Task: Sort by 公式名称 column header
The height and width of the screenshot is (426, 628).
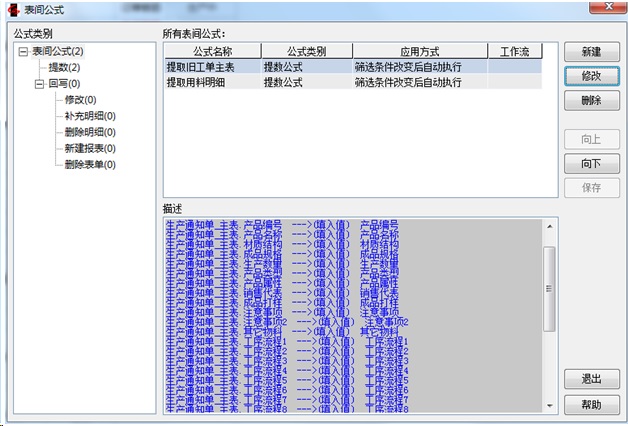Action: coord(211,51)
